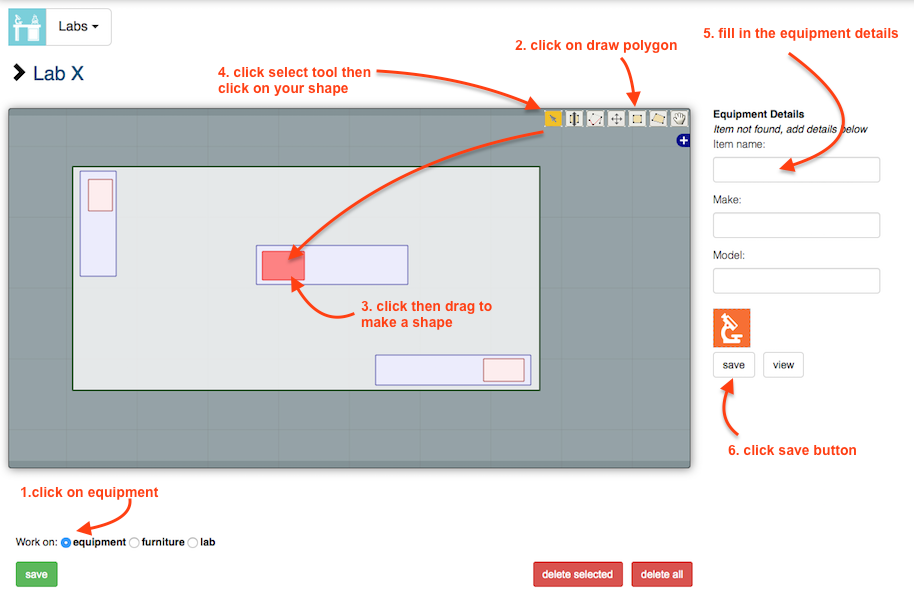
Task: Click the red delete selected button
Action: tap(578, 574)
